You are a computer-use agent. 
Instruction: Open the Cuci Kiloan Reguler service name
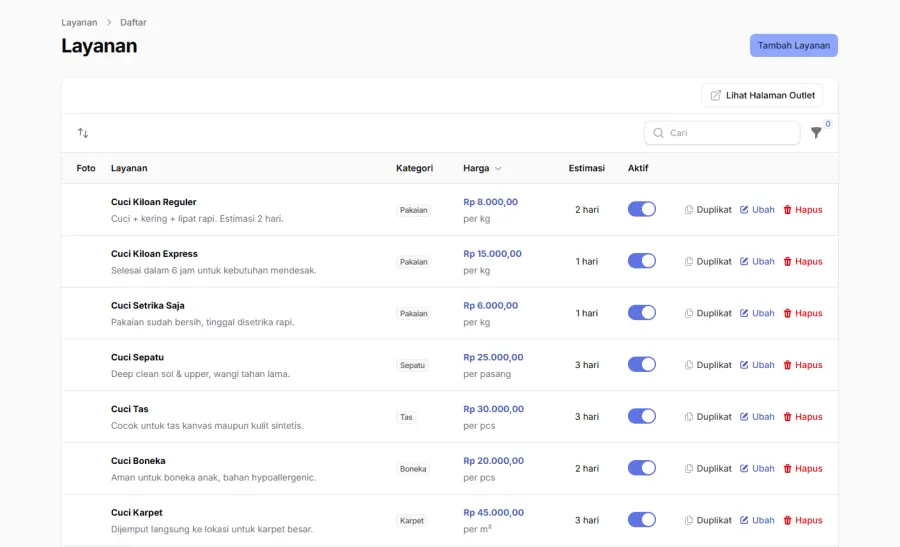154,202
